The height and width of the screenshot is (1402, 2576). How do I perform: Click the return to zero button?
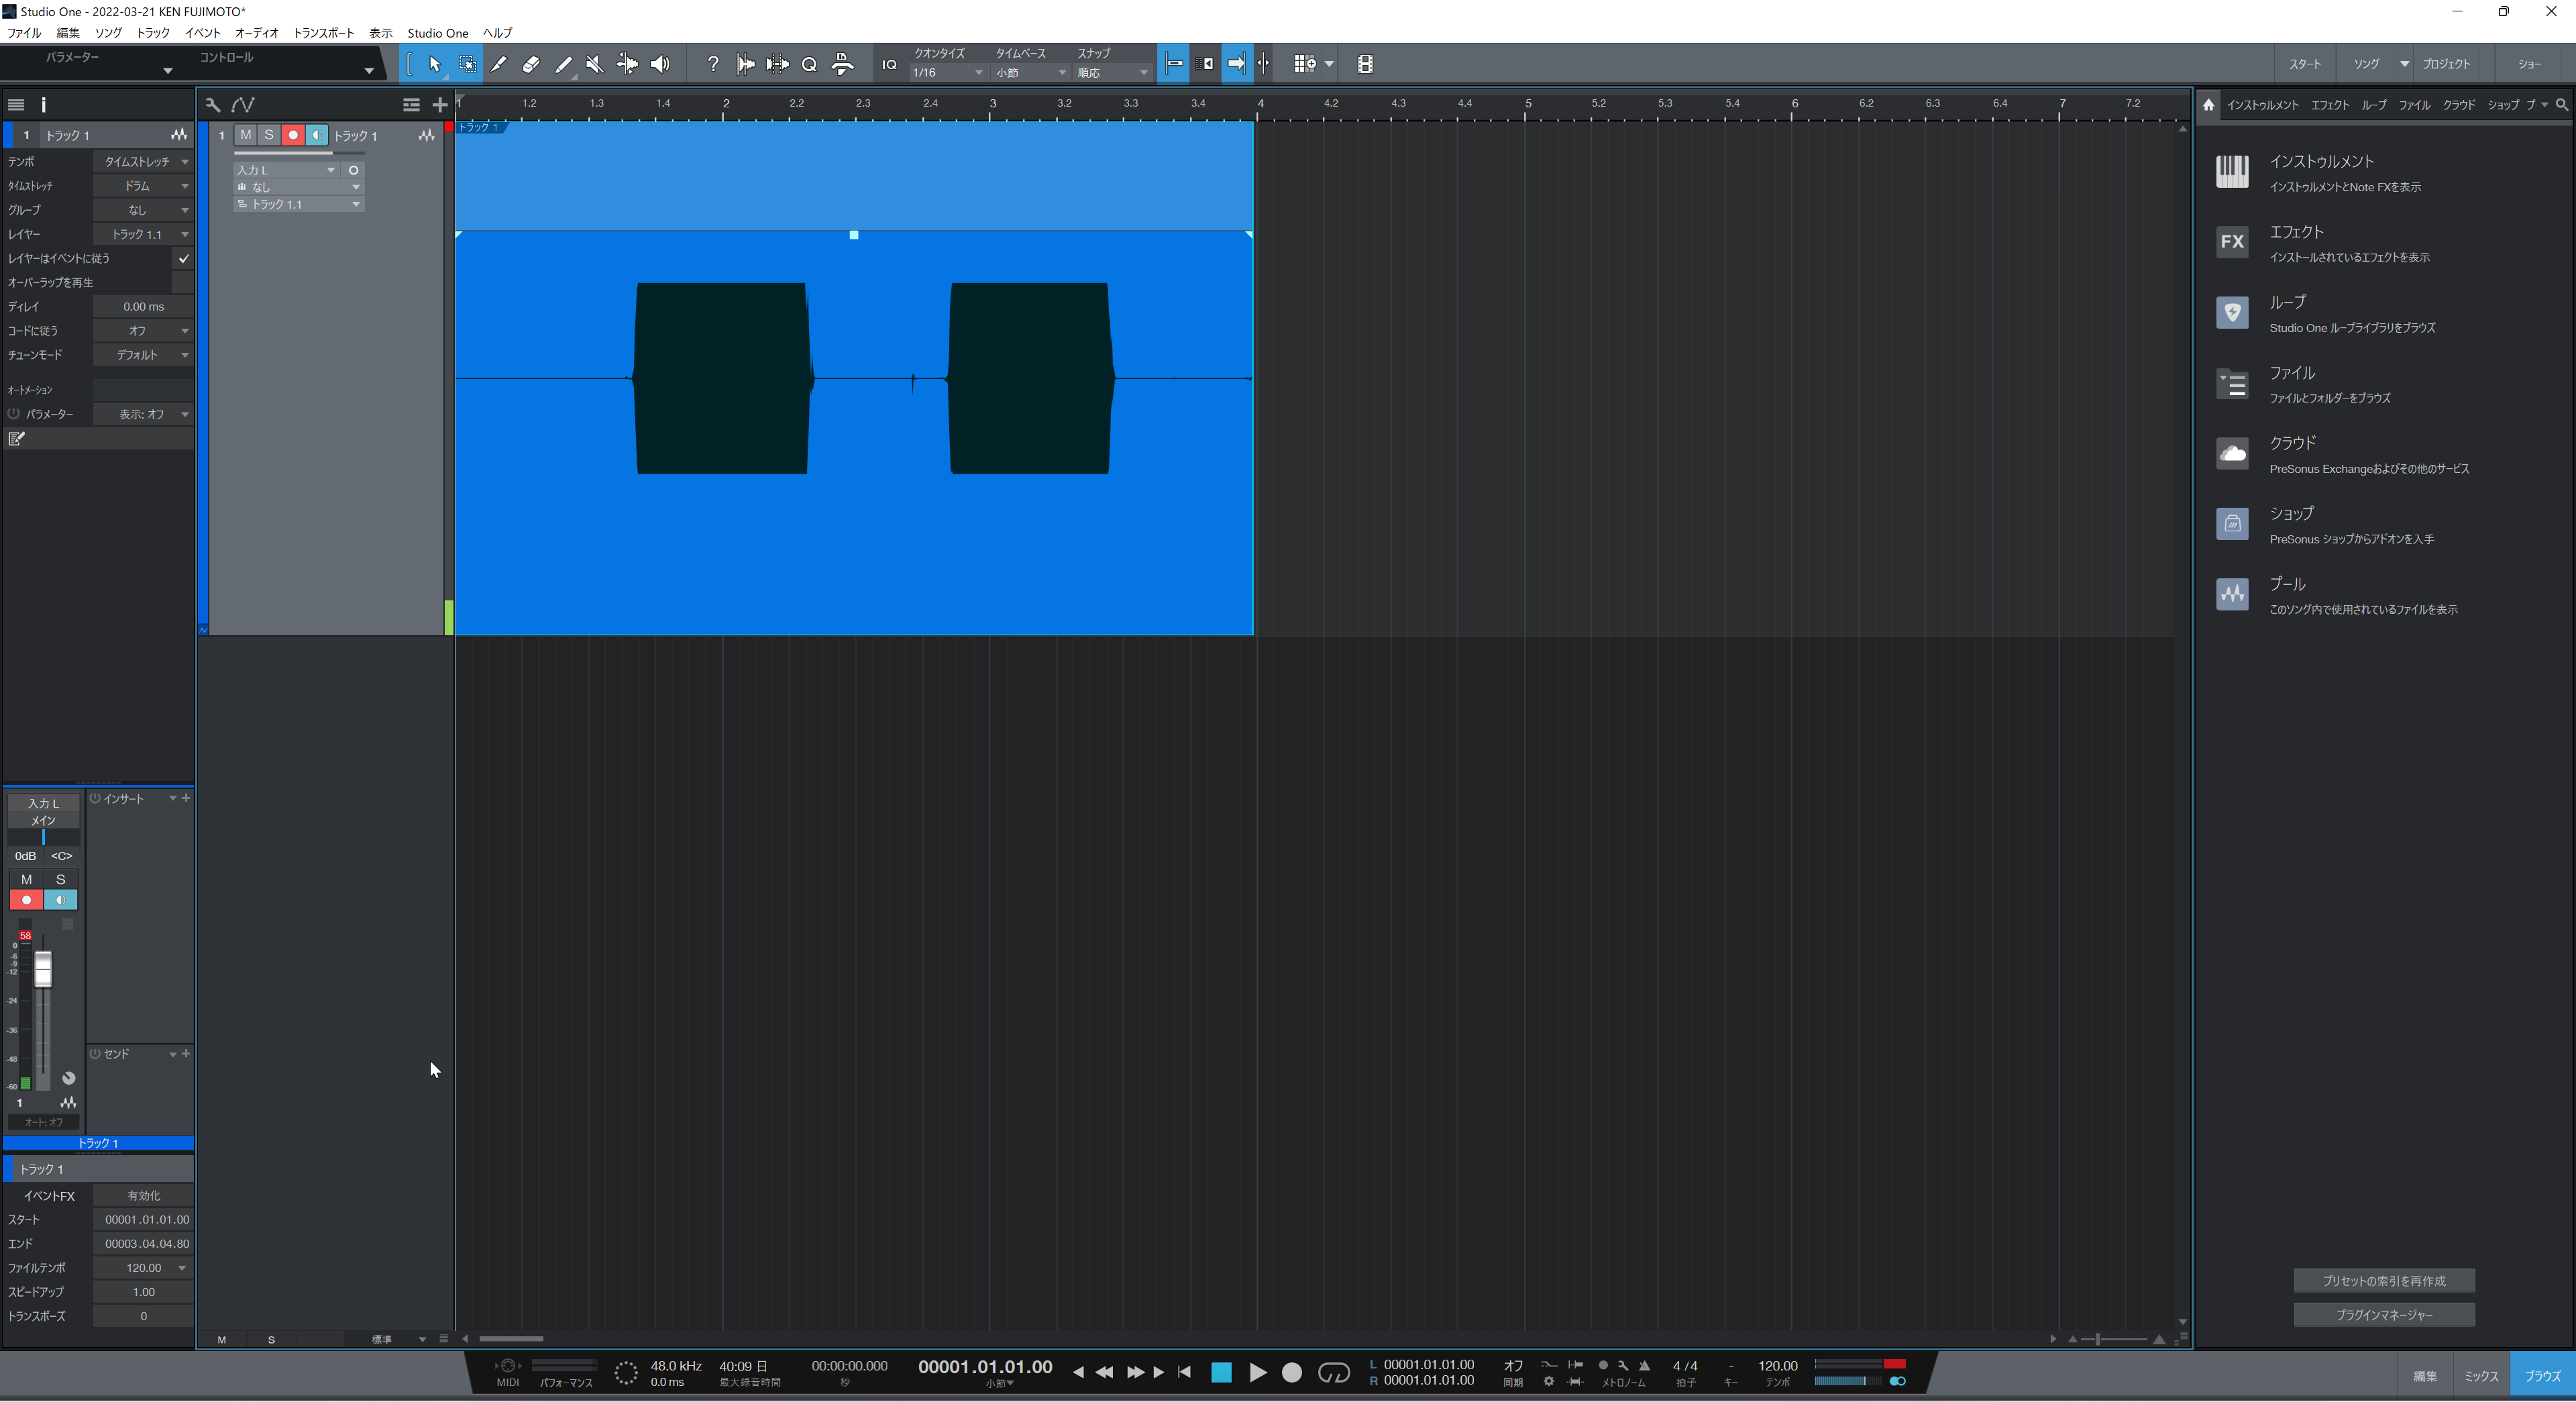[x=1184, y=1373]
